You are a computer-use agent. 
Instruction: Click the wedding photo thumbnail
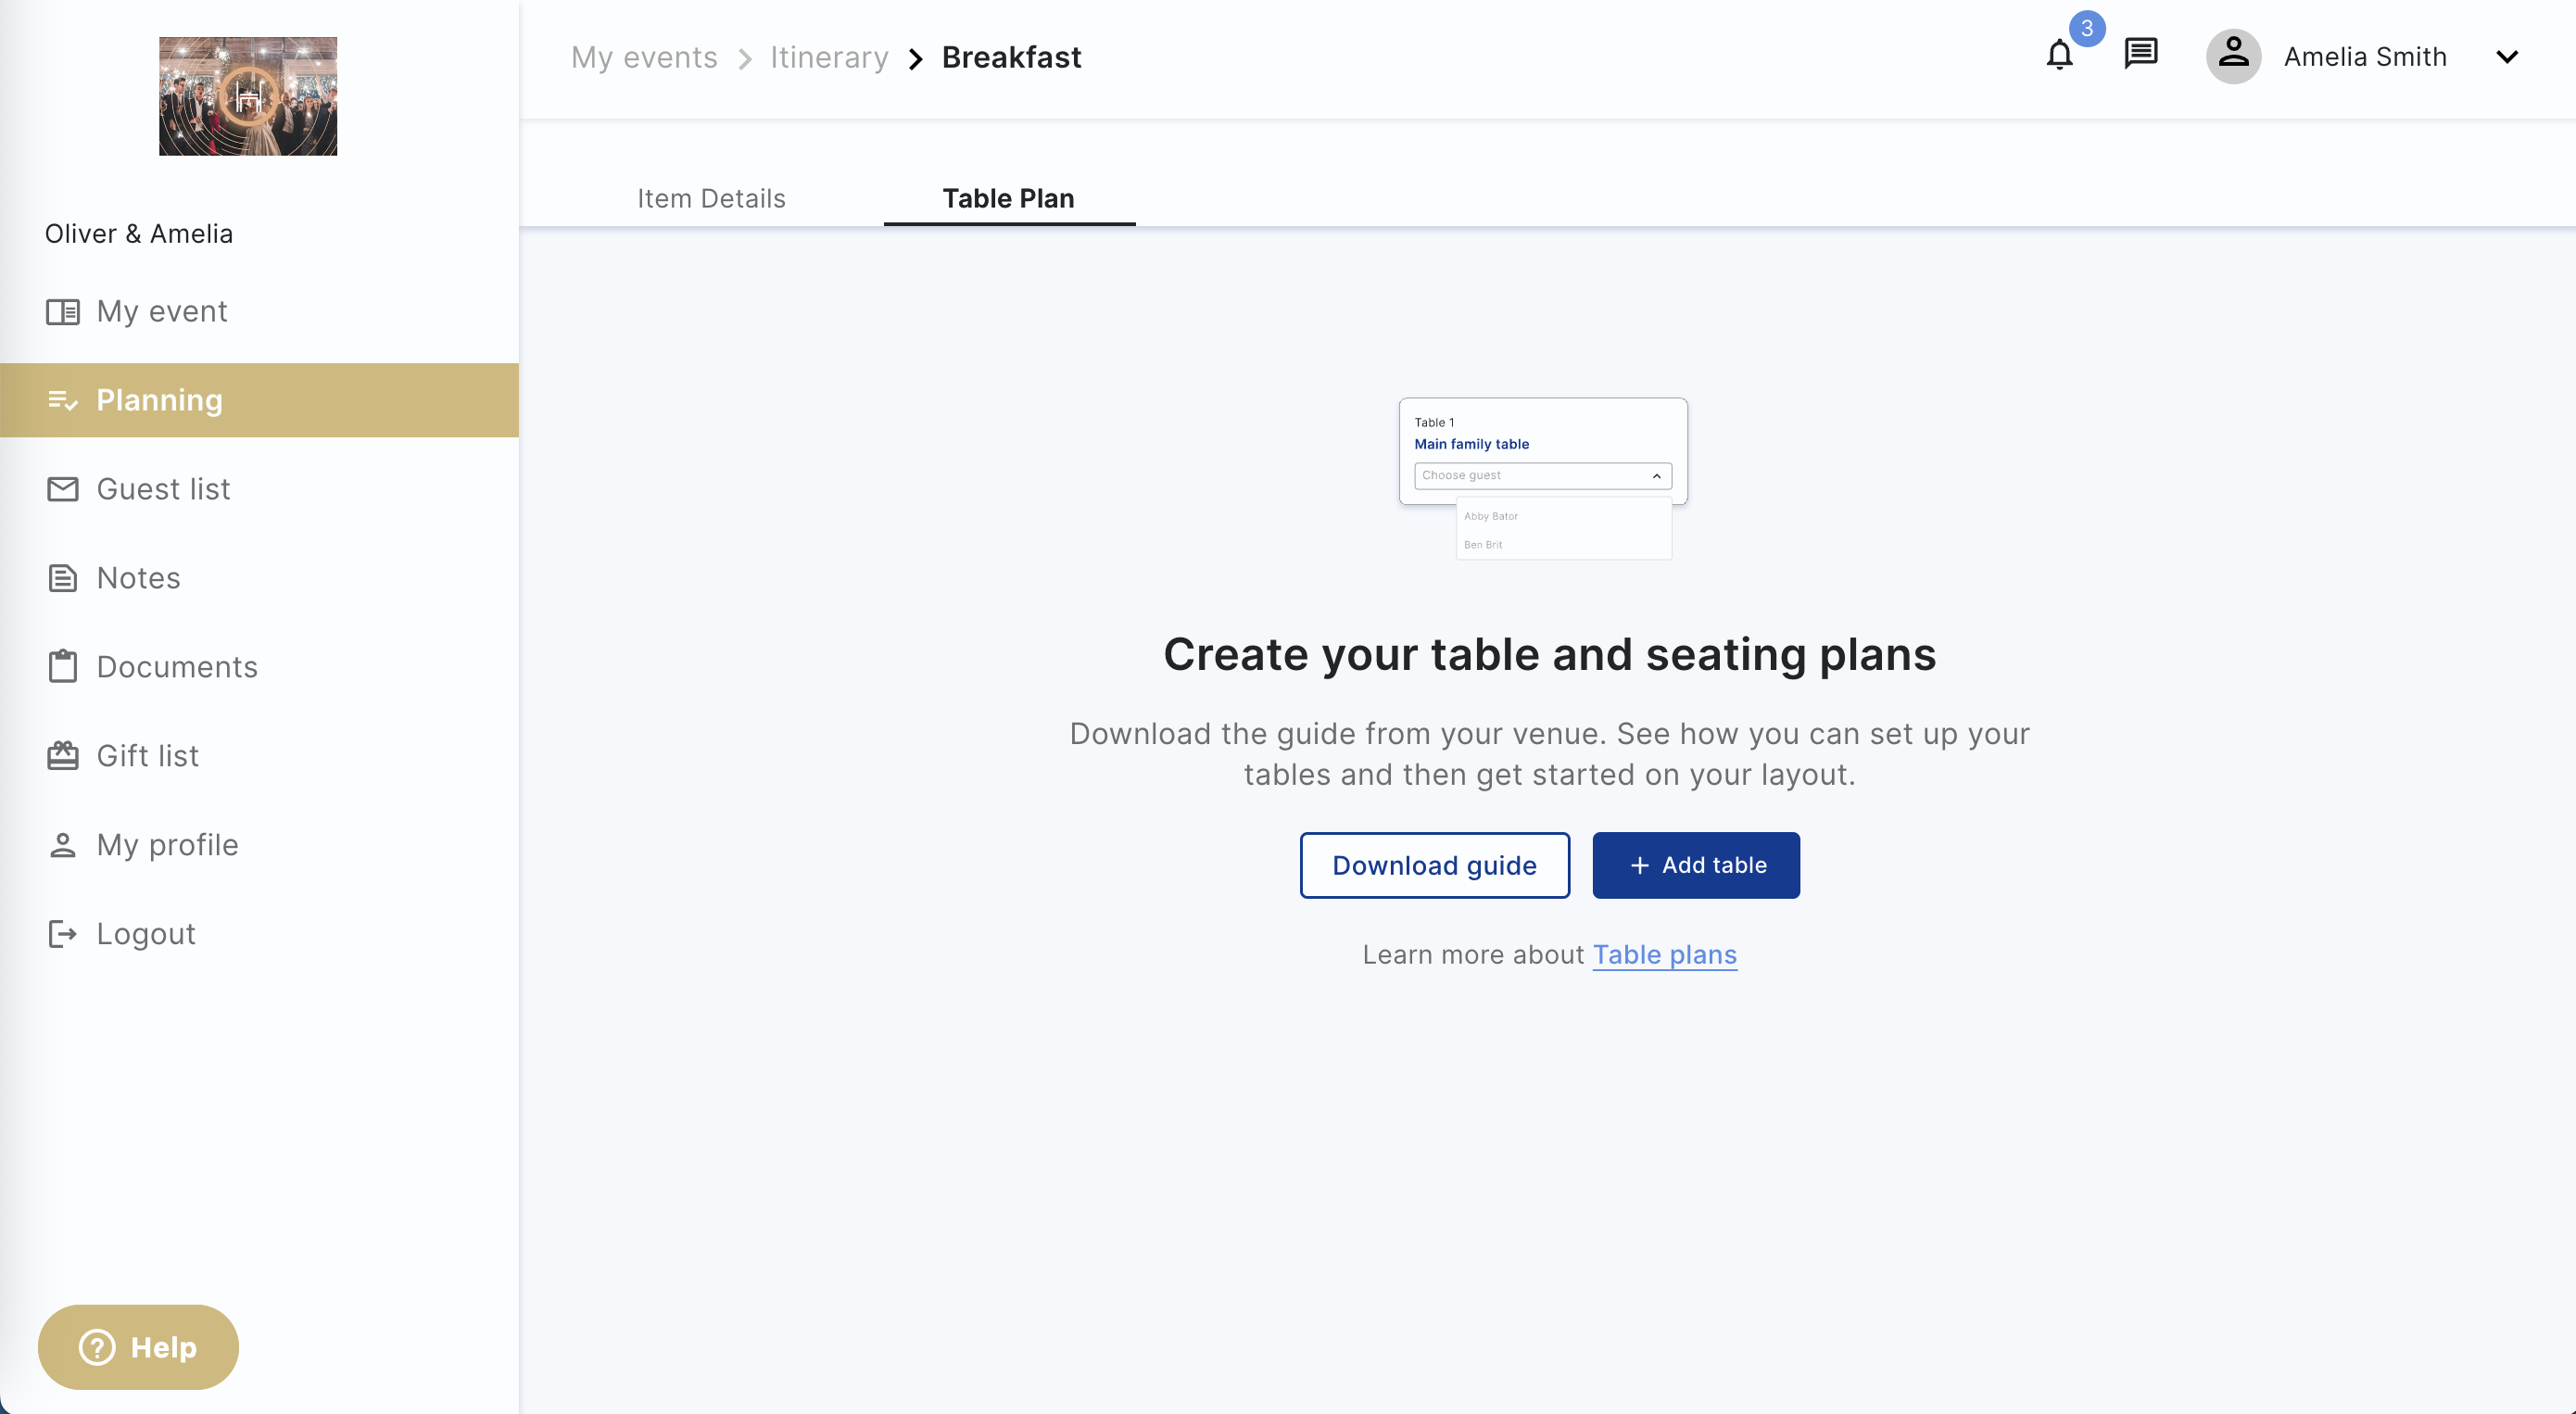[x=247, y=96]
